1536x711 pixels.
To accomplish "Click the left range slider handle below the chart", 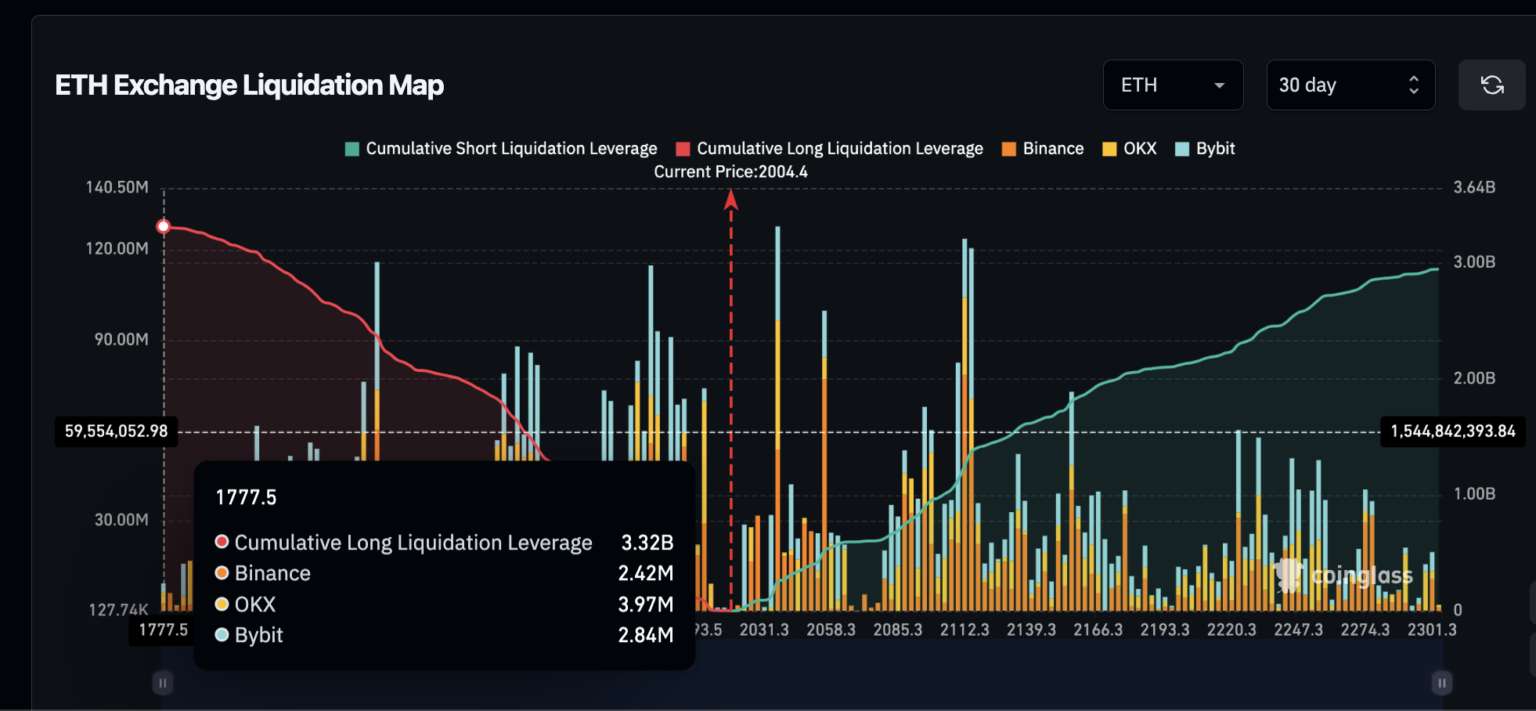I will tap(162, 682).
